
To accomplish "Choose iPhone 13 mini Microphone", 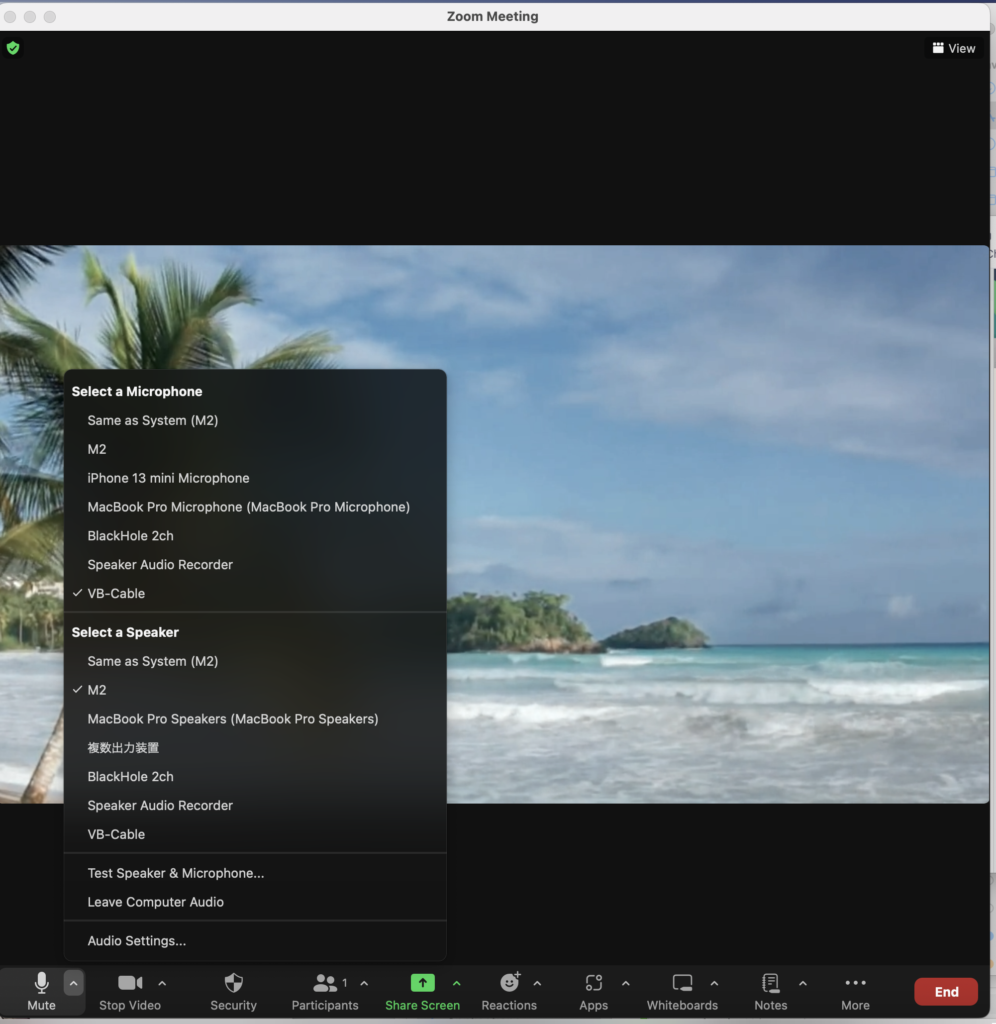I will pyautogui.click(x=255, y=478).
